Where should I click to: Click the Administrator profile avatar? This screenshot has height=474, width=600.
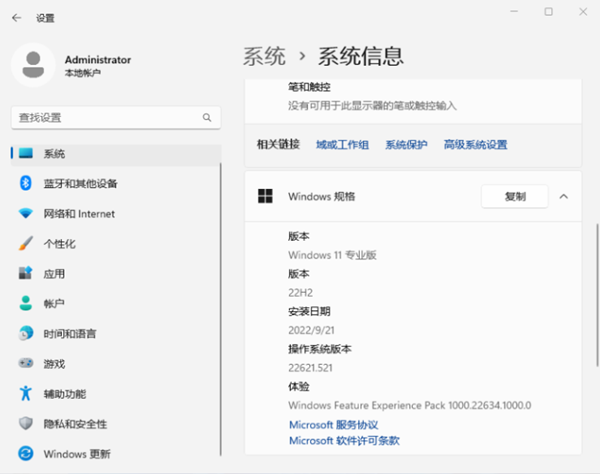[33, 65]
